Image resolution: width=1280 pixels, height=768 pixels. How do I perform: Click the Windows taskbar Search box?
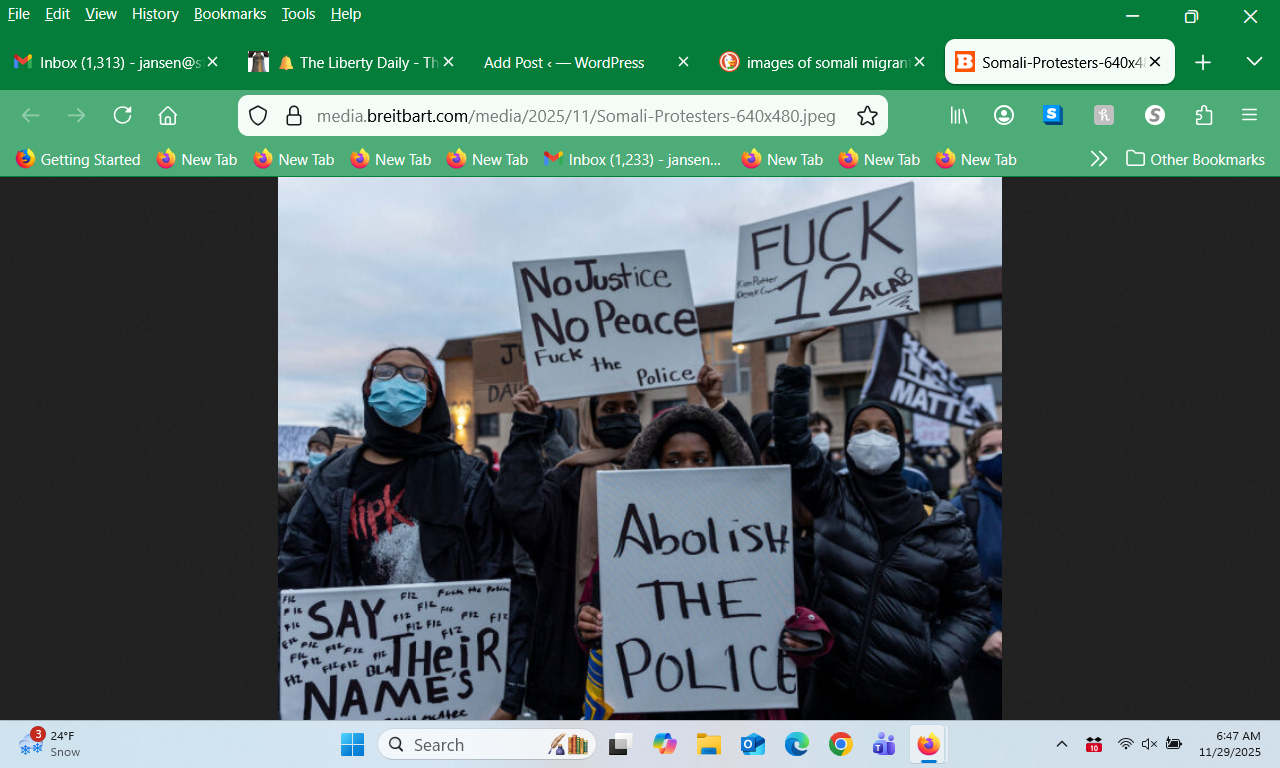tap(470, 745)
